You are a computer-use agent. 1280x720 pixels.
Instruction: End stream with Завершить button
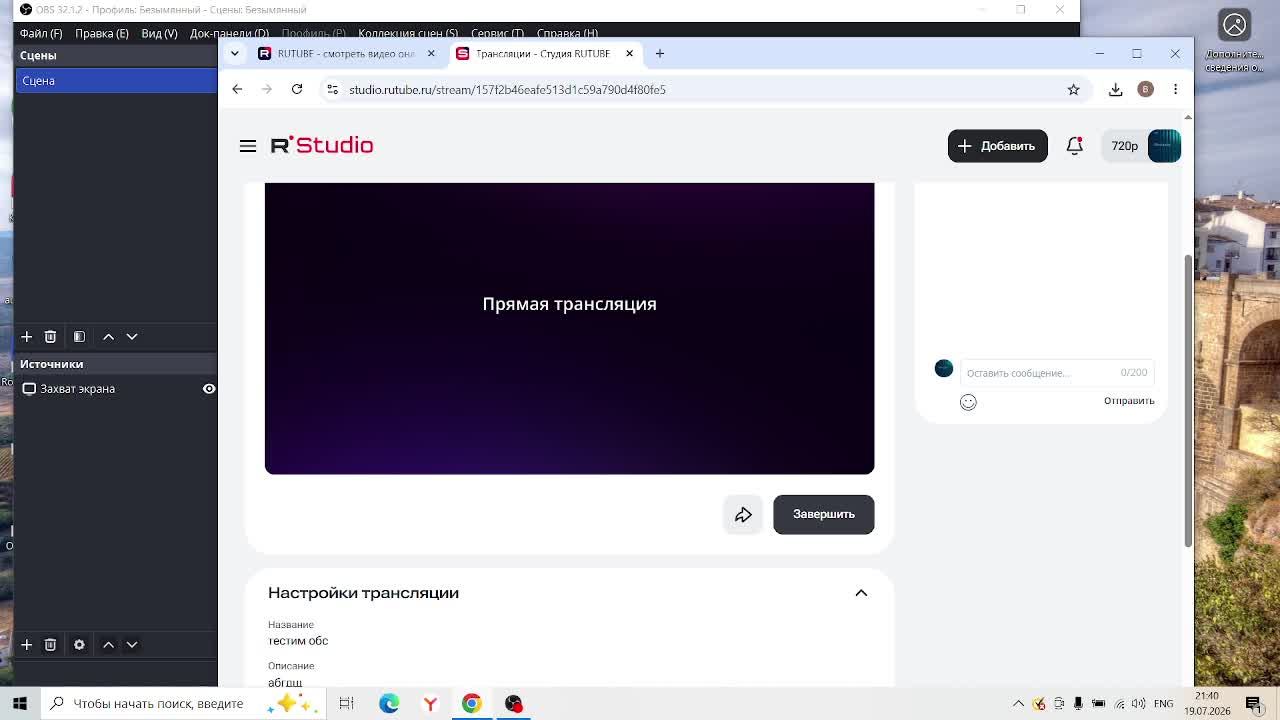coord(823,515)
